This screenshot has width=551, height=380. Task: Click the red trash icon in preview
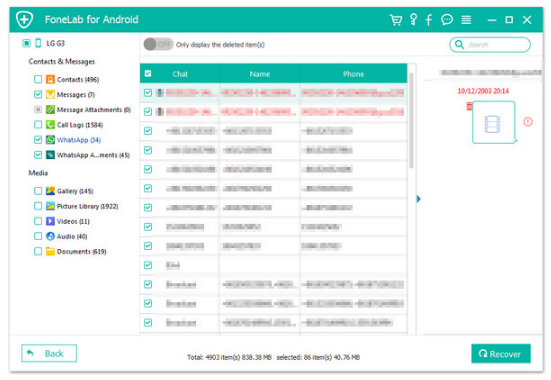point(469,106)
